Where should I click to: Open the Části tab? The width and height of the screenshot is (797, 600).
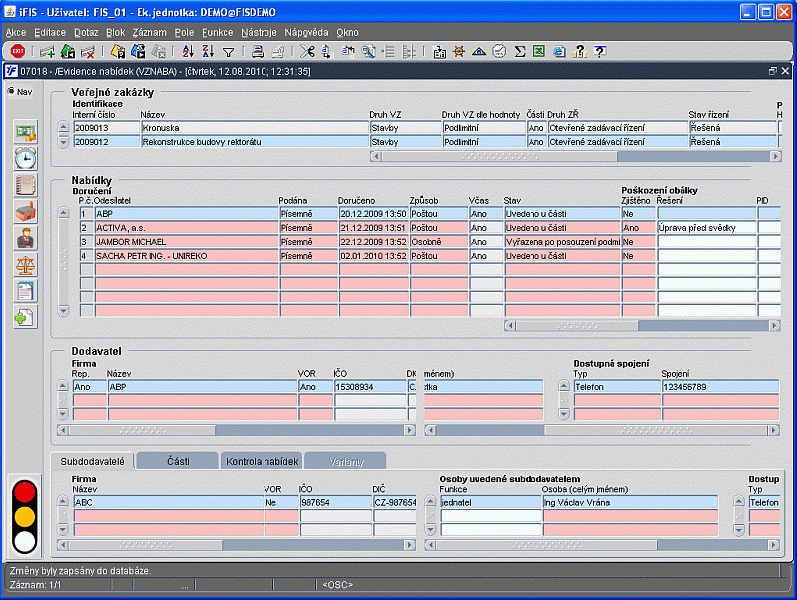pyautogui.click(x=177, y=461)
